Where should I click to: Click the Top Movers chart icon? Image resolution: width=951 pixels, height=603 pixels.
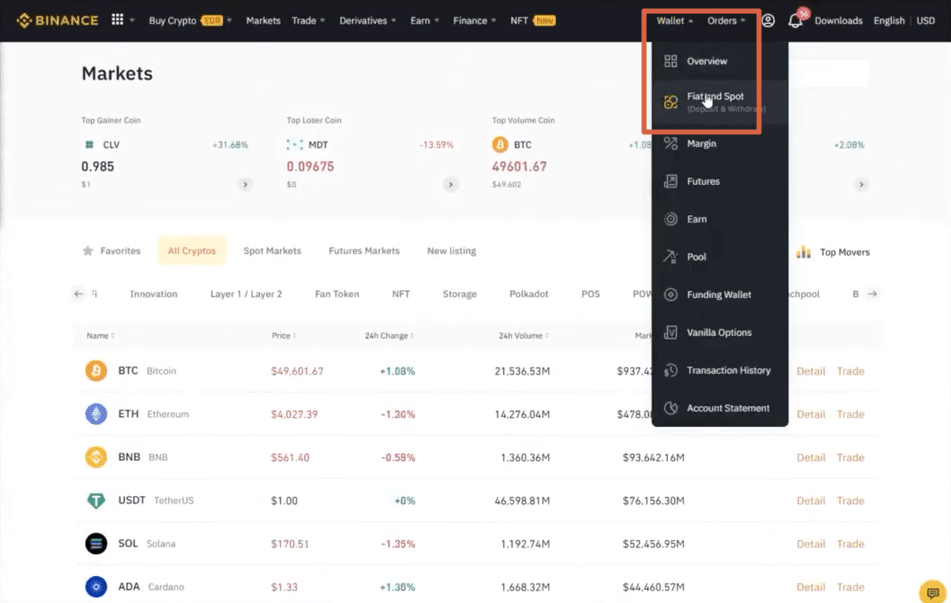coord(804,252)
